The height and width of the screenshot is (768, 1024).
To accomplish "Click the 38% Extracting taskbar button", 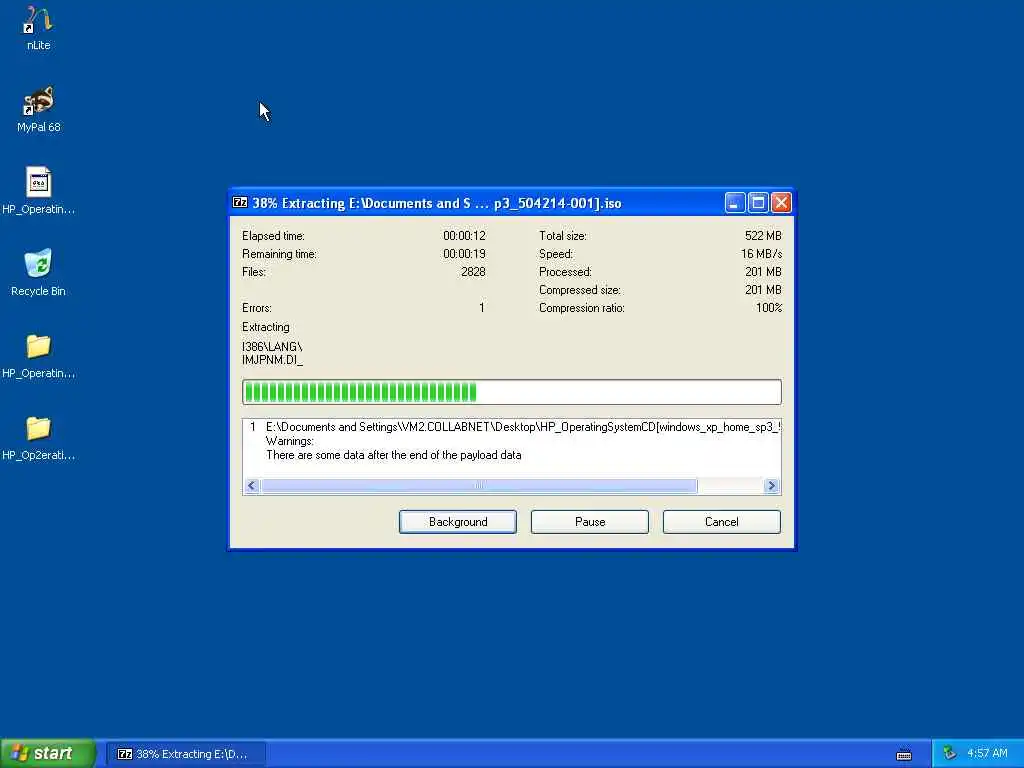I will tap(185, 754).
